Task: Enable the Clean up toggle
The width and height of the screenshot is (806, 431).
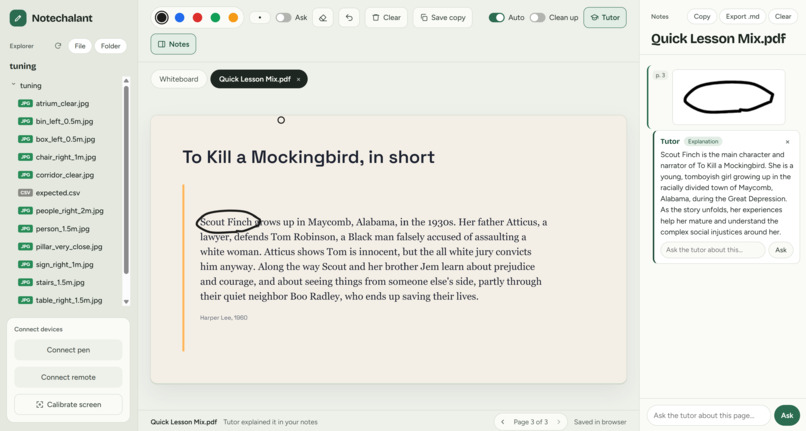Action: click(x=537, y=17)
